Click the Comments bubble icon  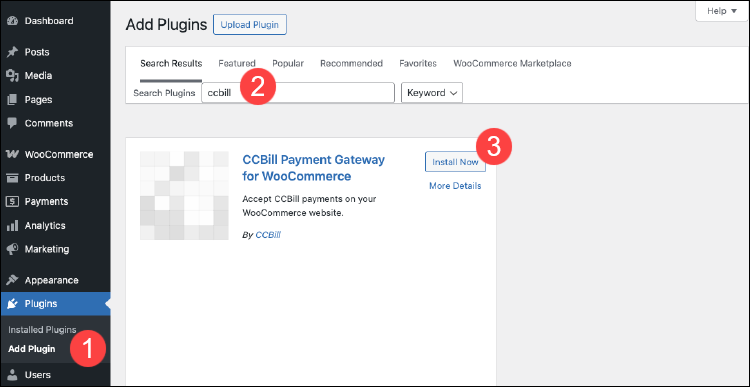[x=12, y=123]
